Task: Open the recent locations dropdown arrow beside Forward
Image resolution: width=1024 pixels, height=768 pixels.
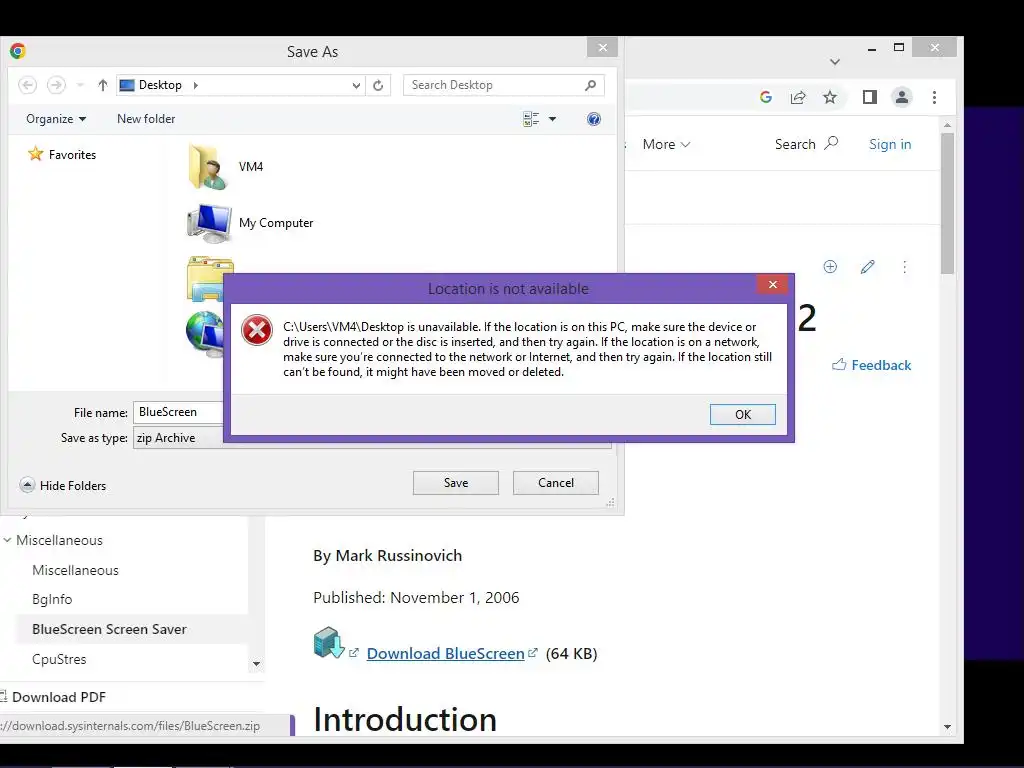Action: (80, 85)
